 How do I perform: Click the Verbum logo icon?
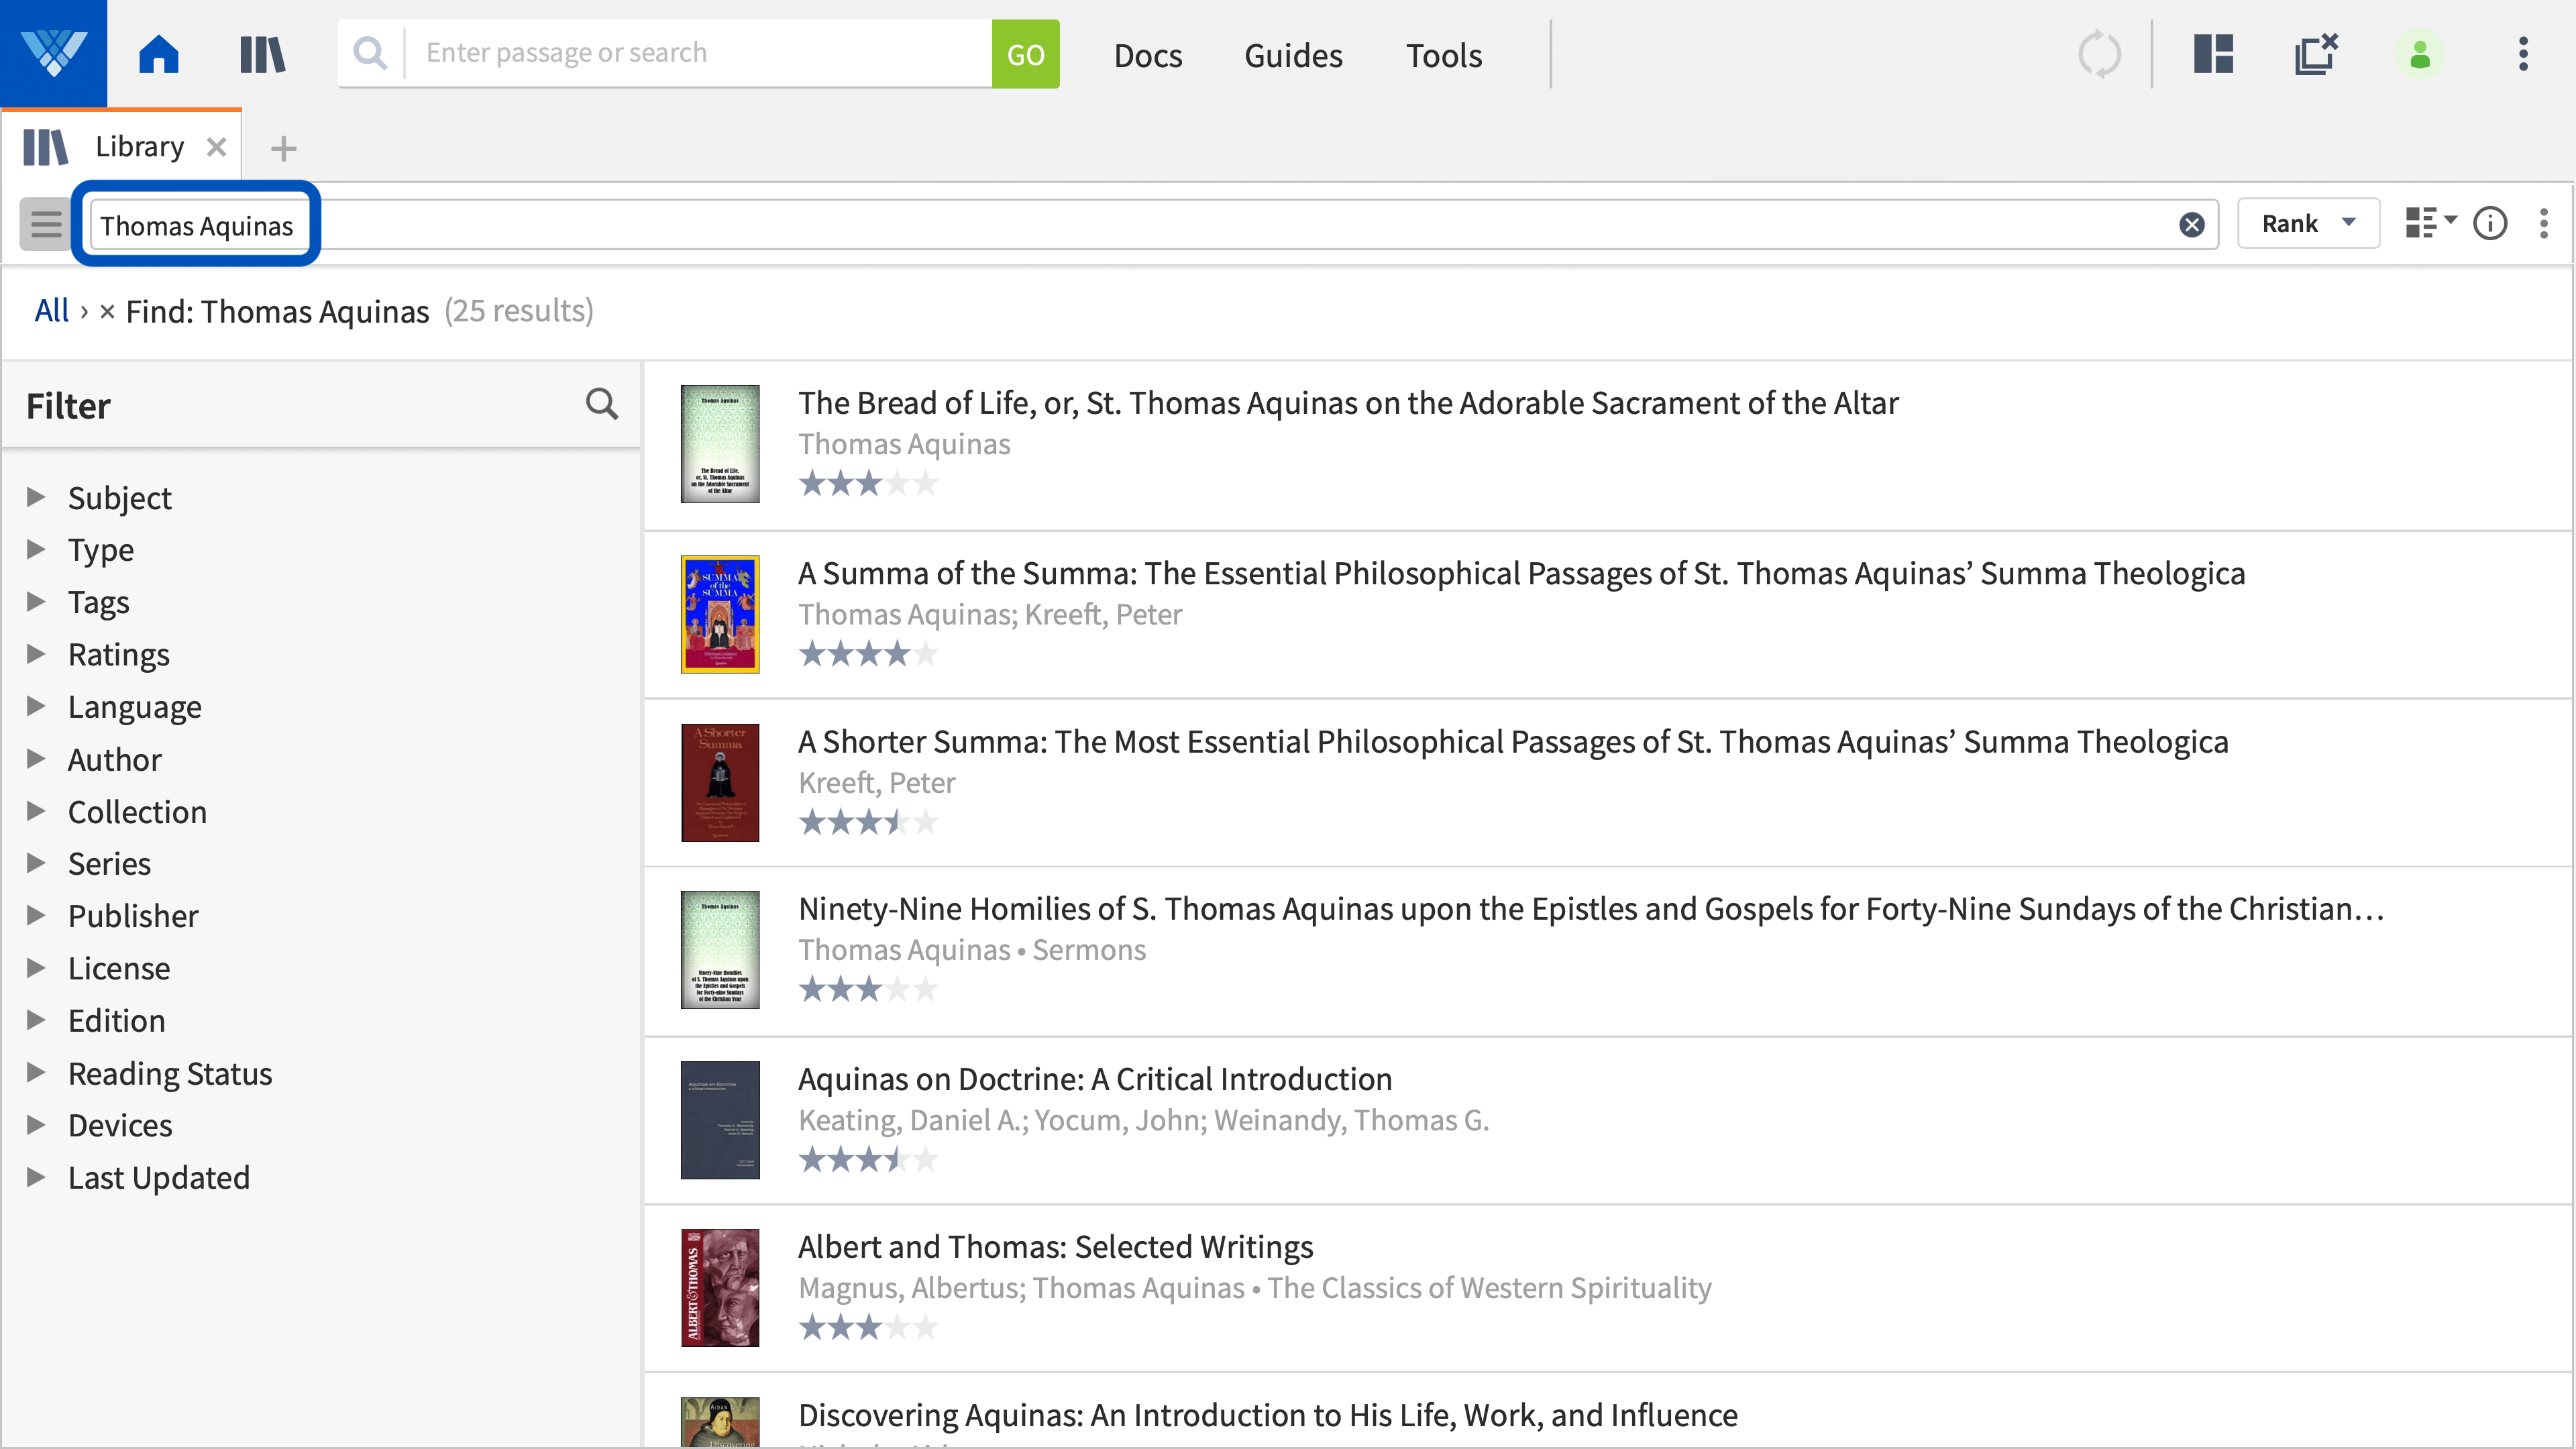(53, 53)
